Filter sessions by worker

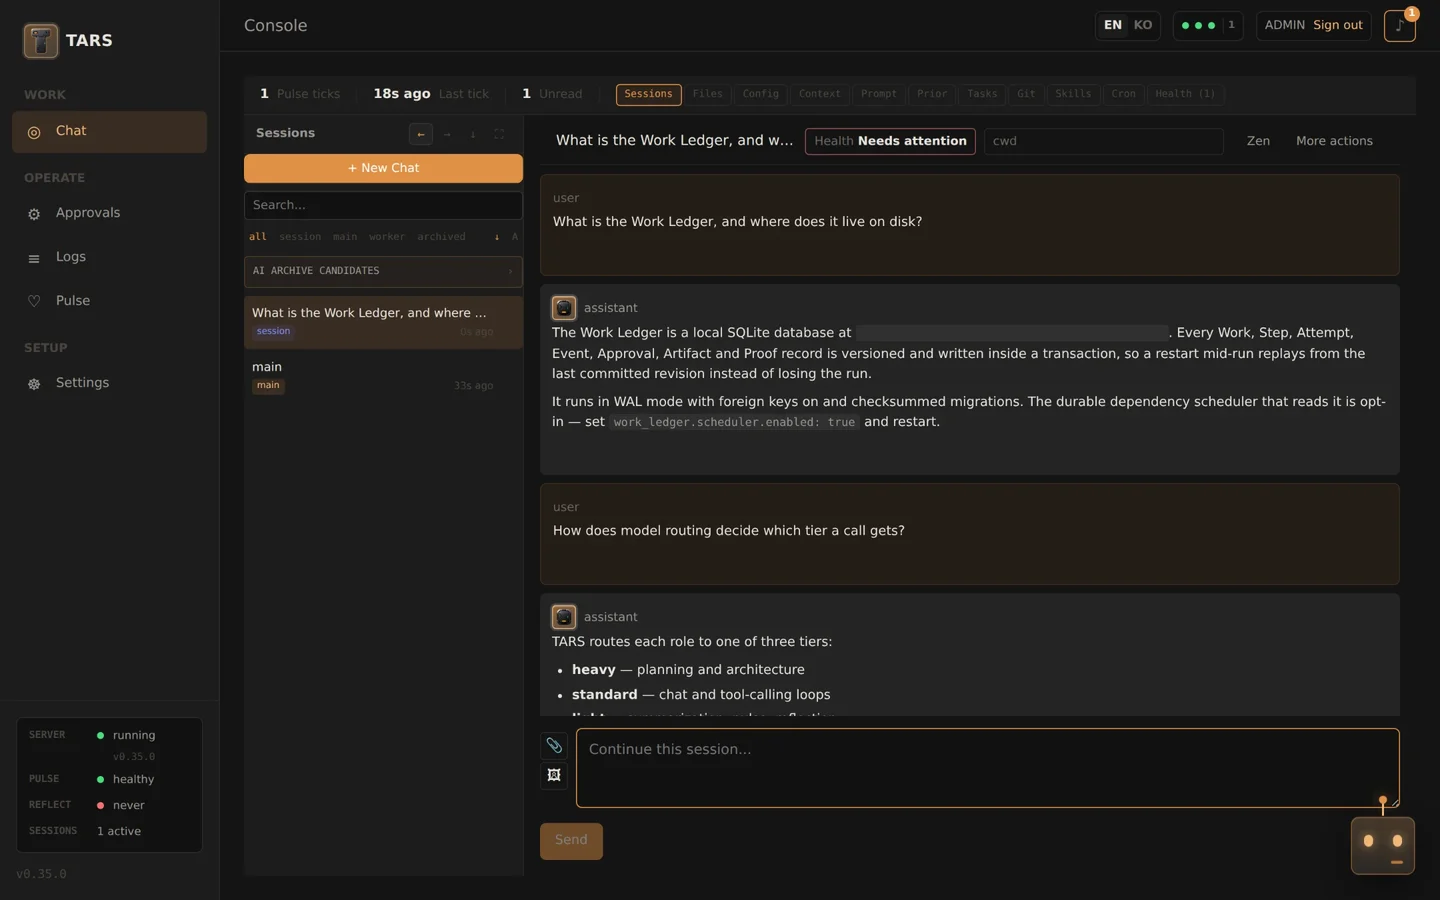(387, 237)
